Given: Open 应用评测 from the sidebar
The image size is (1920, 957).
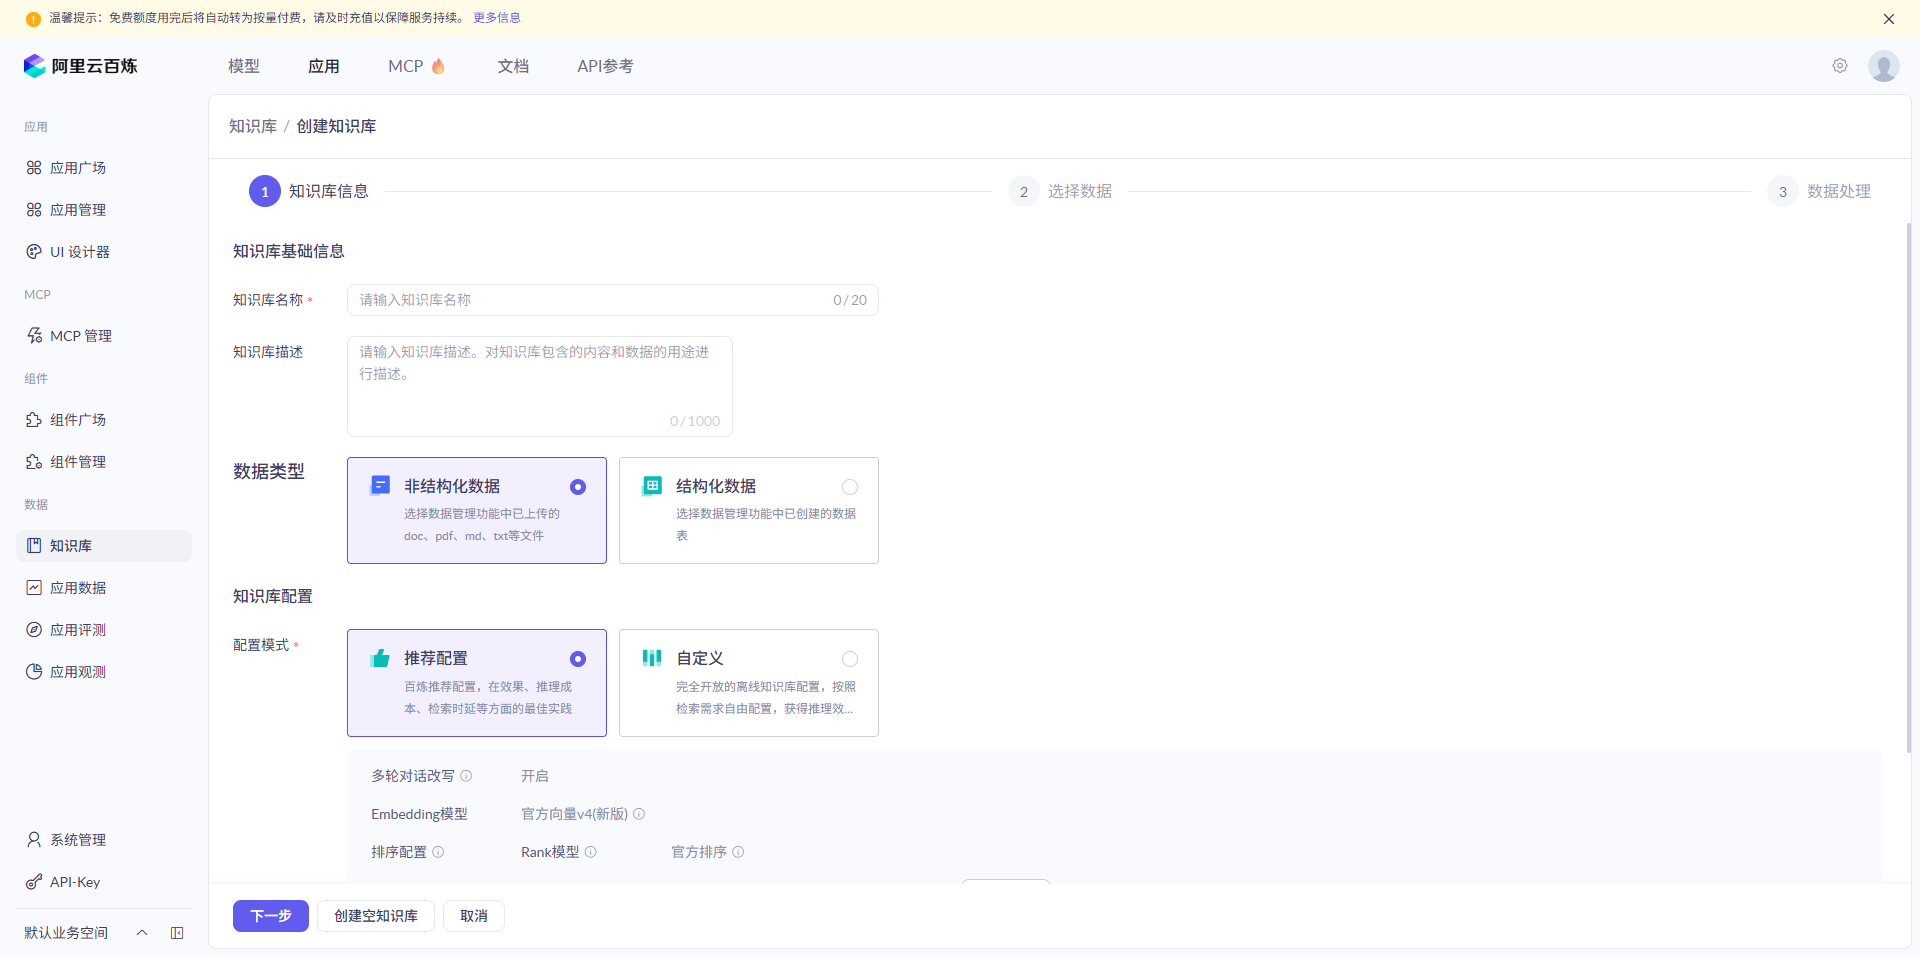Looking at the screenshot, I should coord(78,629).
